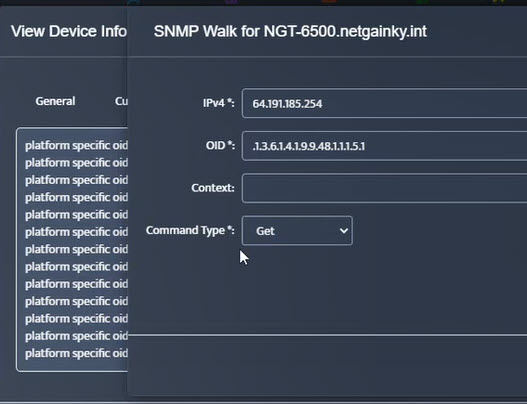Focus the empty Context text box

[x=384, y=188]
